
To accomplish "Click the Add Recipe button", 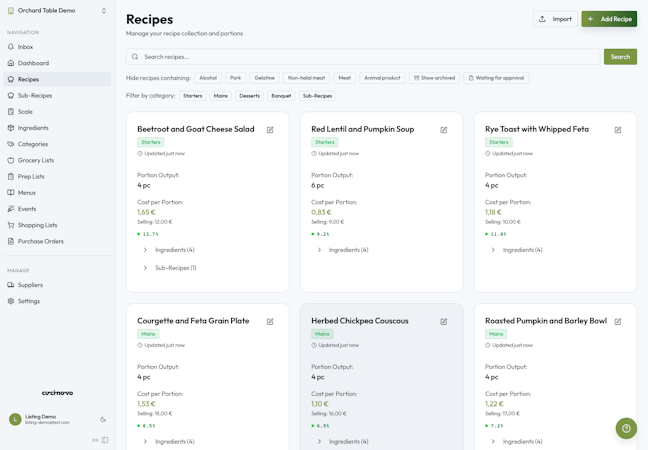I will [609, 19].
